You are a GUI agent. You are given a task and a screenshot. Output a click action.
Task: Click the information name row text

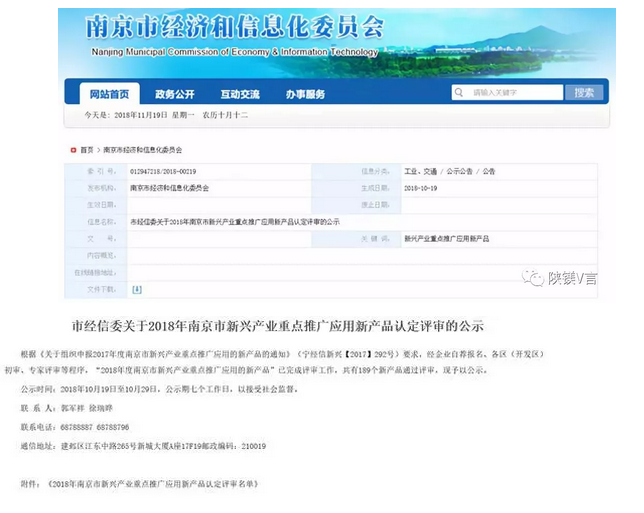click(235, 222)
